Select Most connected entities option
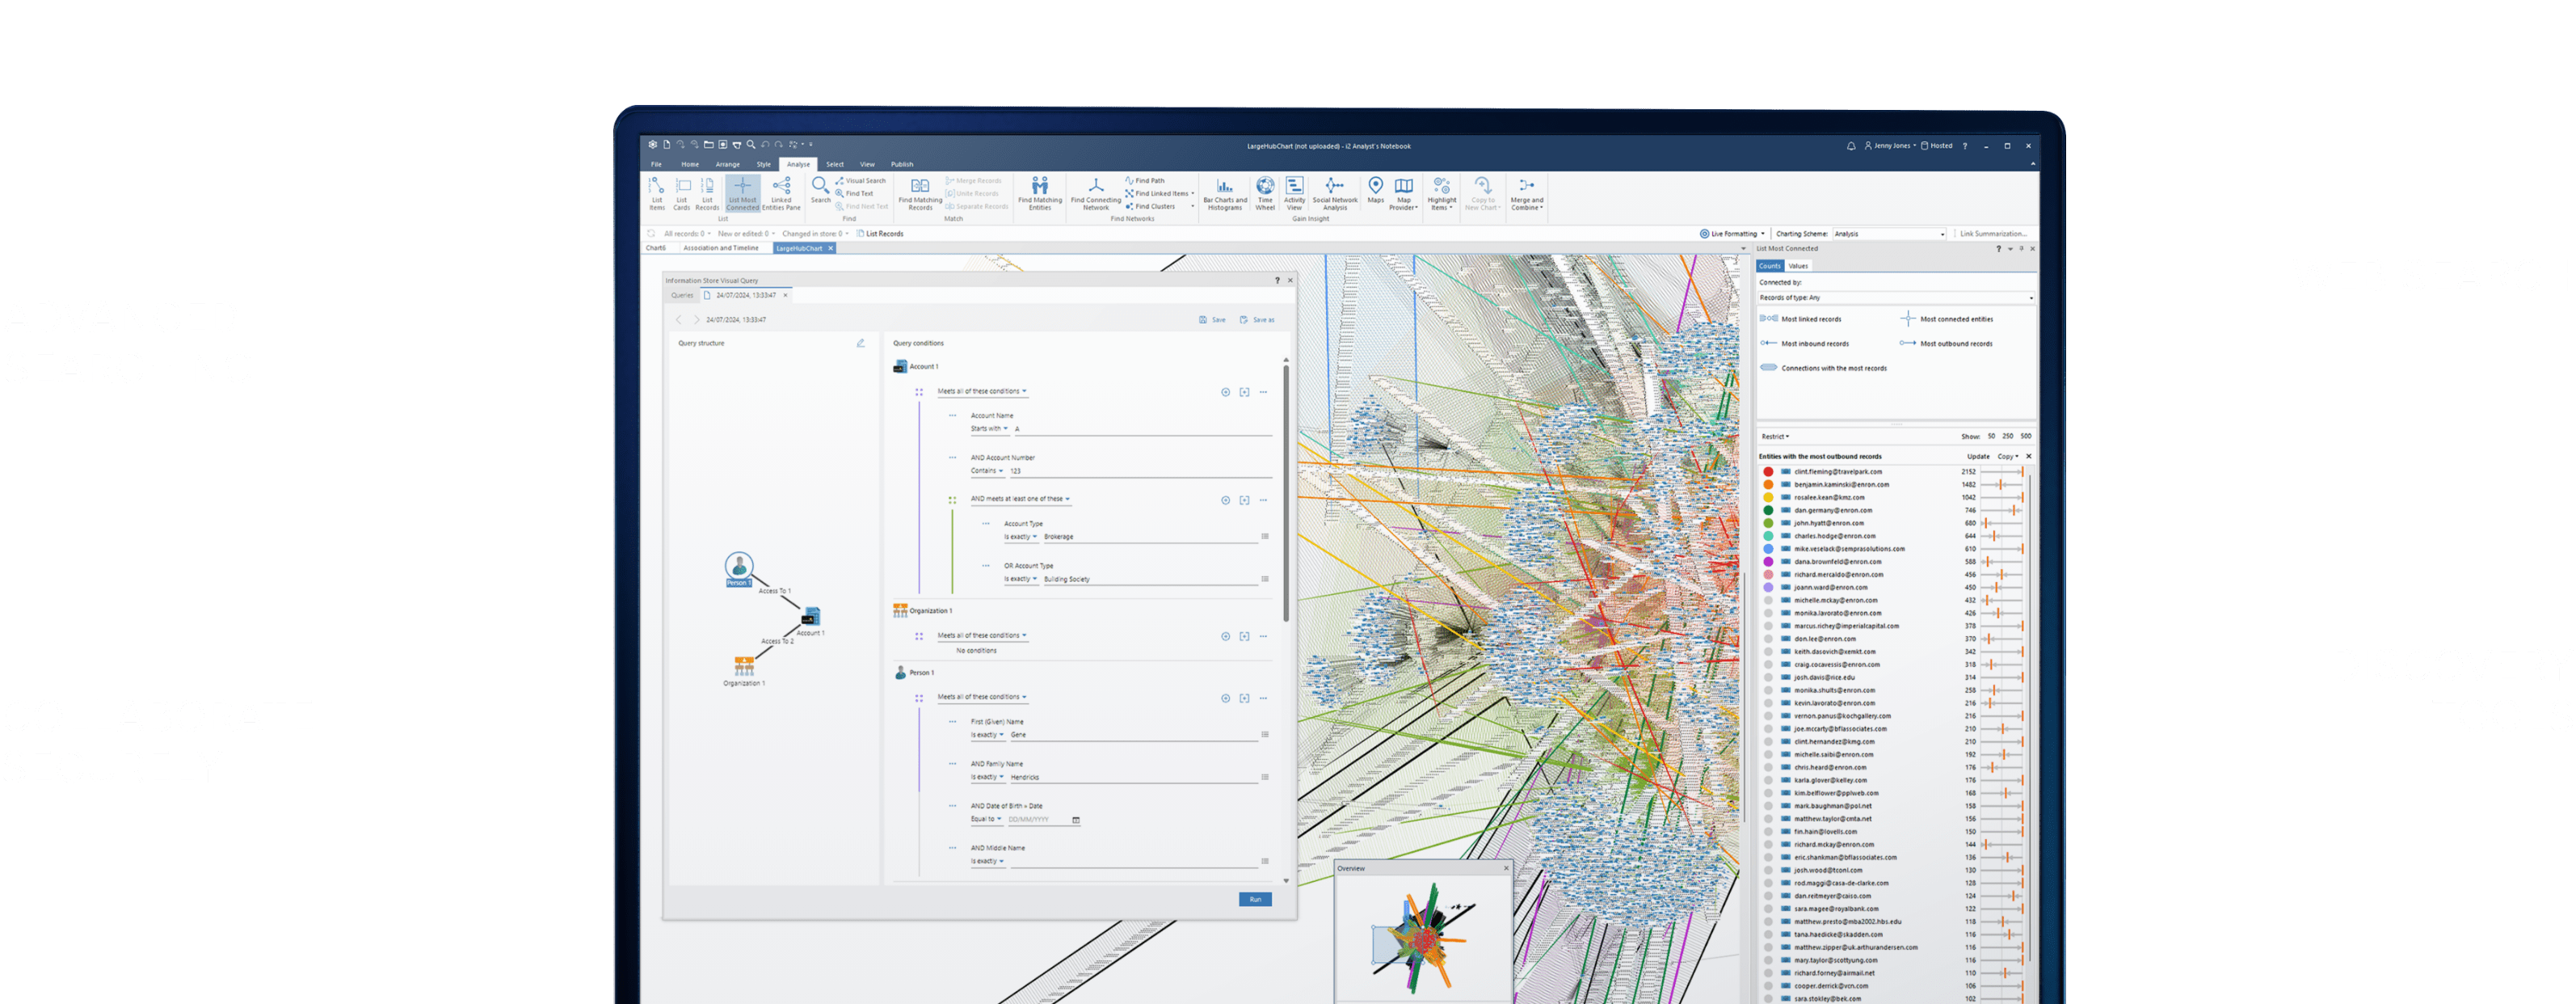This screenshot has width=2576, height=1004. coord(1956,318)
